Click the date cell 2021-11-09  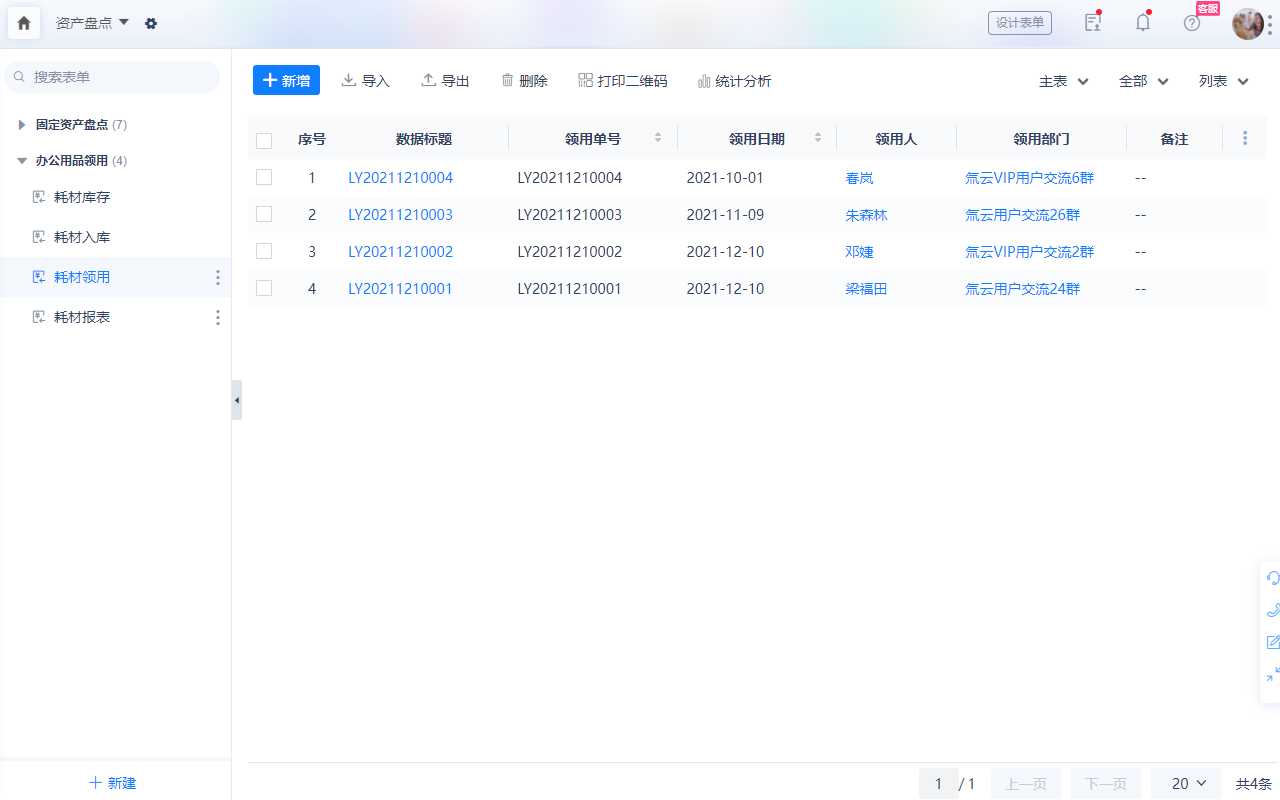click(725, 215)
